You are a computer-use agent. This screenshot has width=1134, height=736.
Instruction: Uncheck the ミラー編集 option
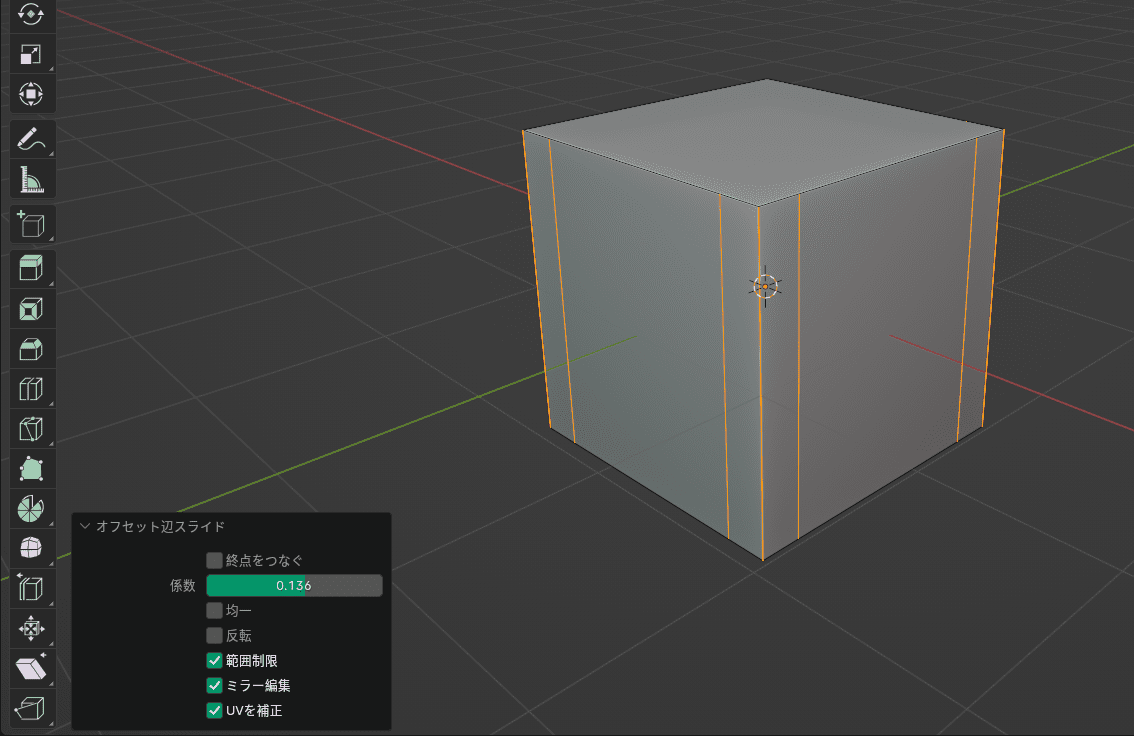click(x=214, y=685)
